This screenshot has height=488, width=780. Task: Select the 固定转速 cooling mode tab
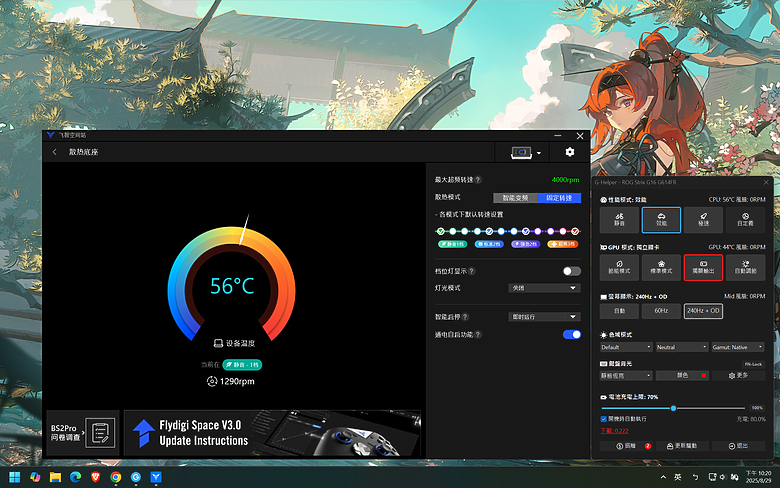click(x=559, y=197)
